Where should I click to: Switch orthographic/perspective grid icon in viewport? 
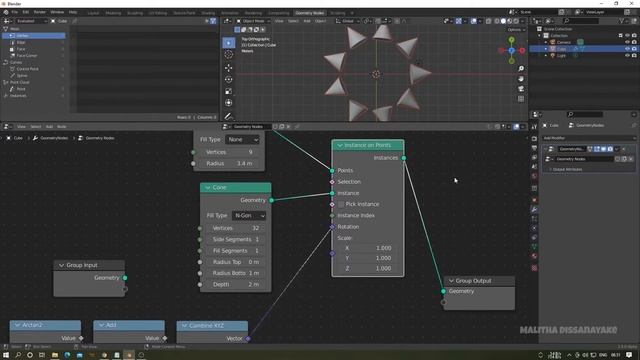521,99
